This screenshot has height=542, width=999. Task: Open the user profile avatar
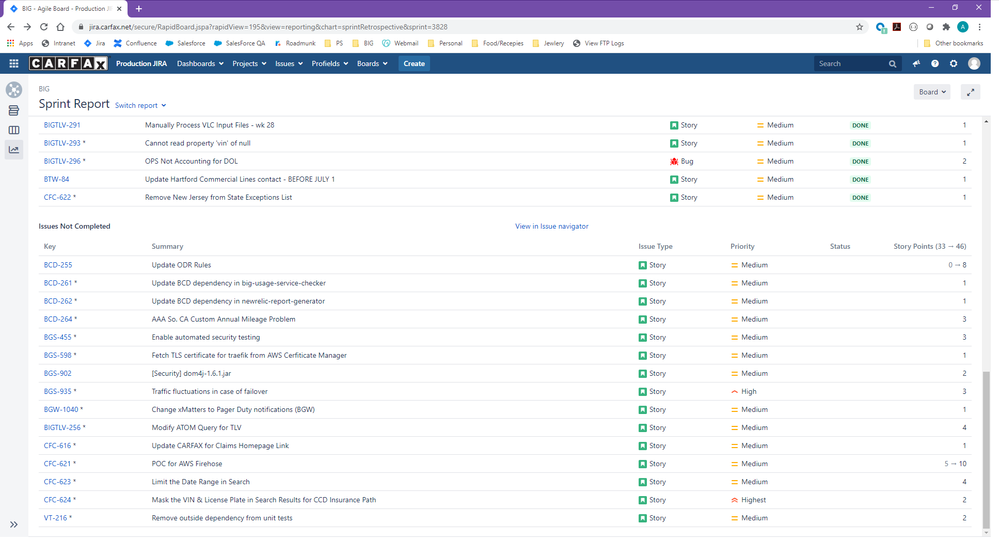click(x=974, y=64)
